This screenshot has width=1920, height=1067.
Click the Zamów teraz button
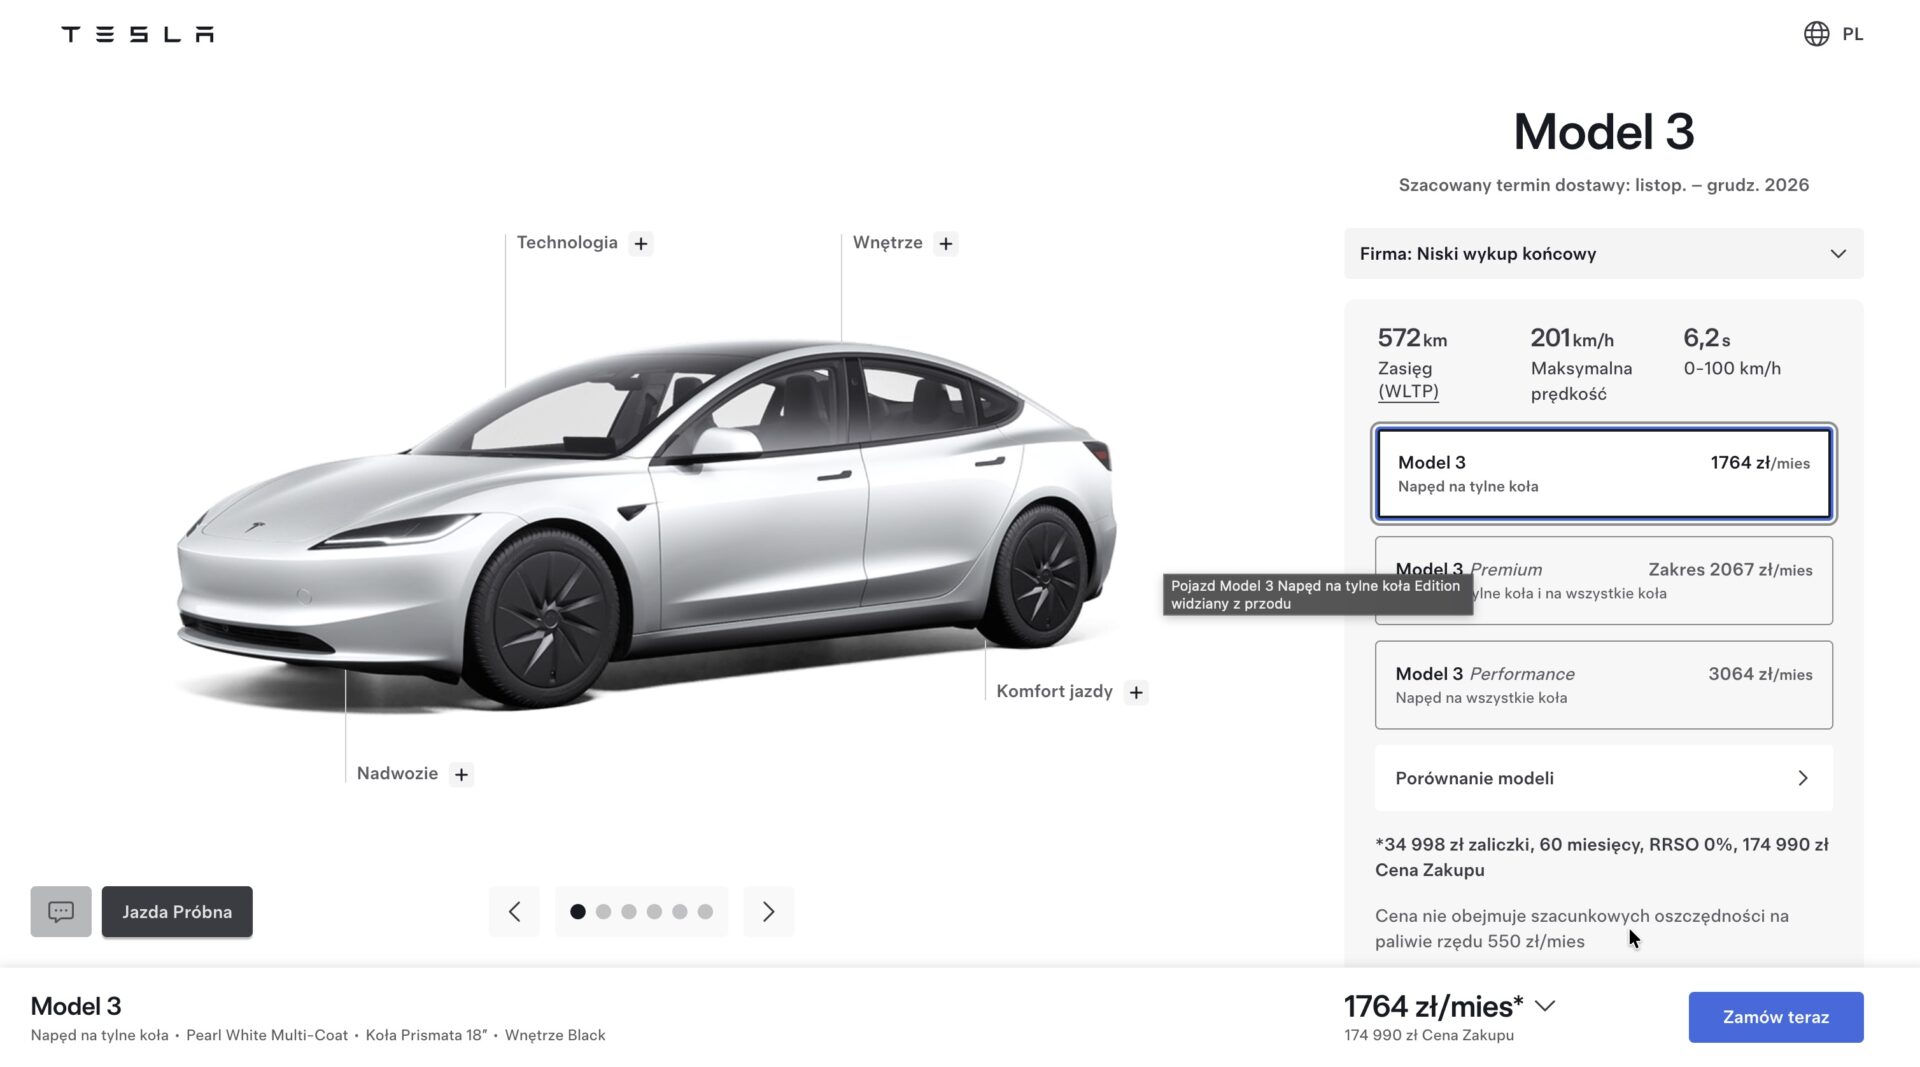(x=1775, y=1017)
